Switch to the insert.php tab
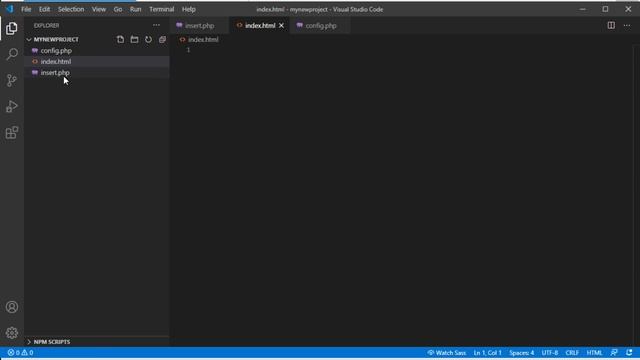This screenshot has width=640, height=360. (x=200, y=25)
